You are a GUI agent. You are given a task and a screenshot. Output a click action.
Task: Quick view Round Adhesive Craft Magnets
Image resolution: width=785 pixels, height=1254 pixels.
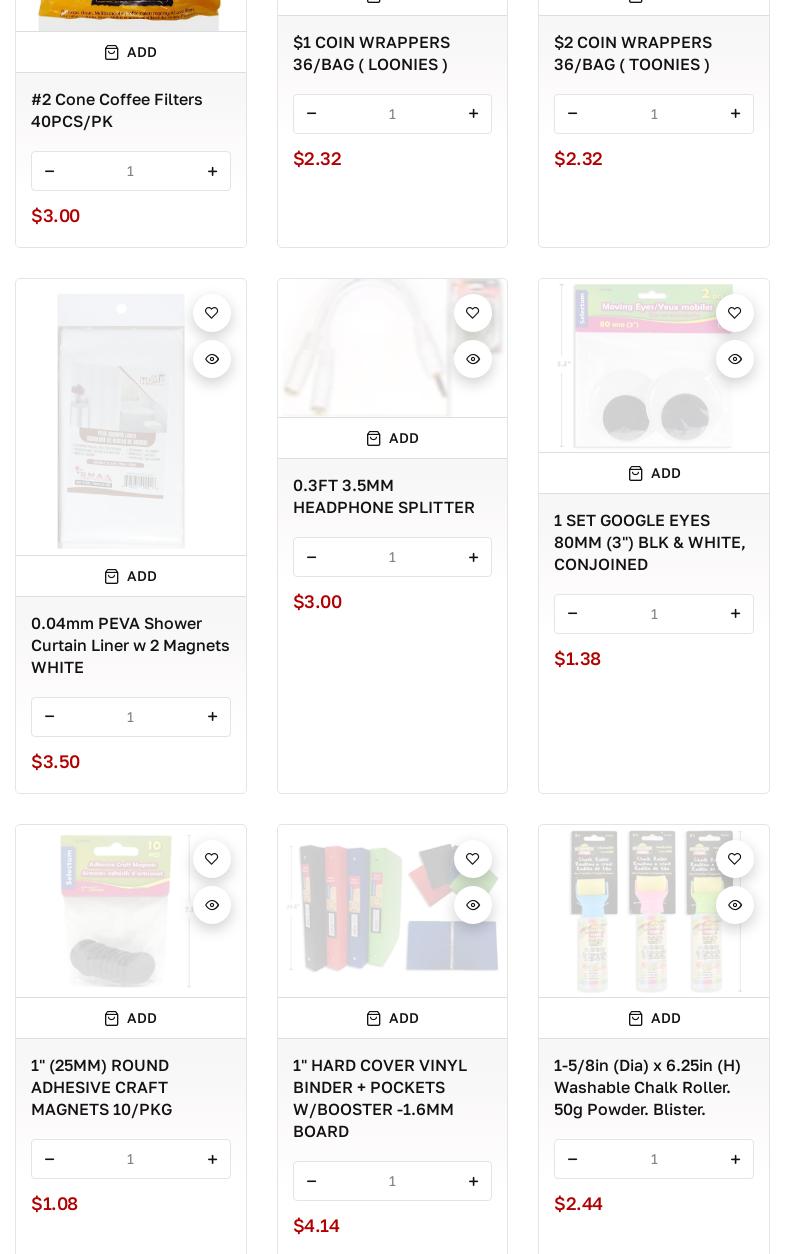click(x=212, y=905)
